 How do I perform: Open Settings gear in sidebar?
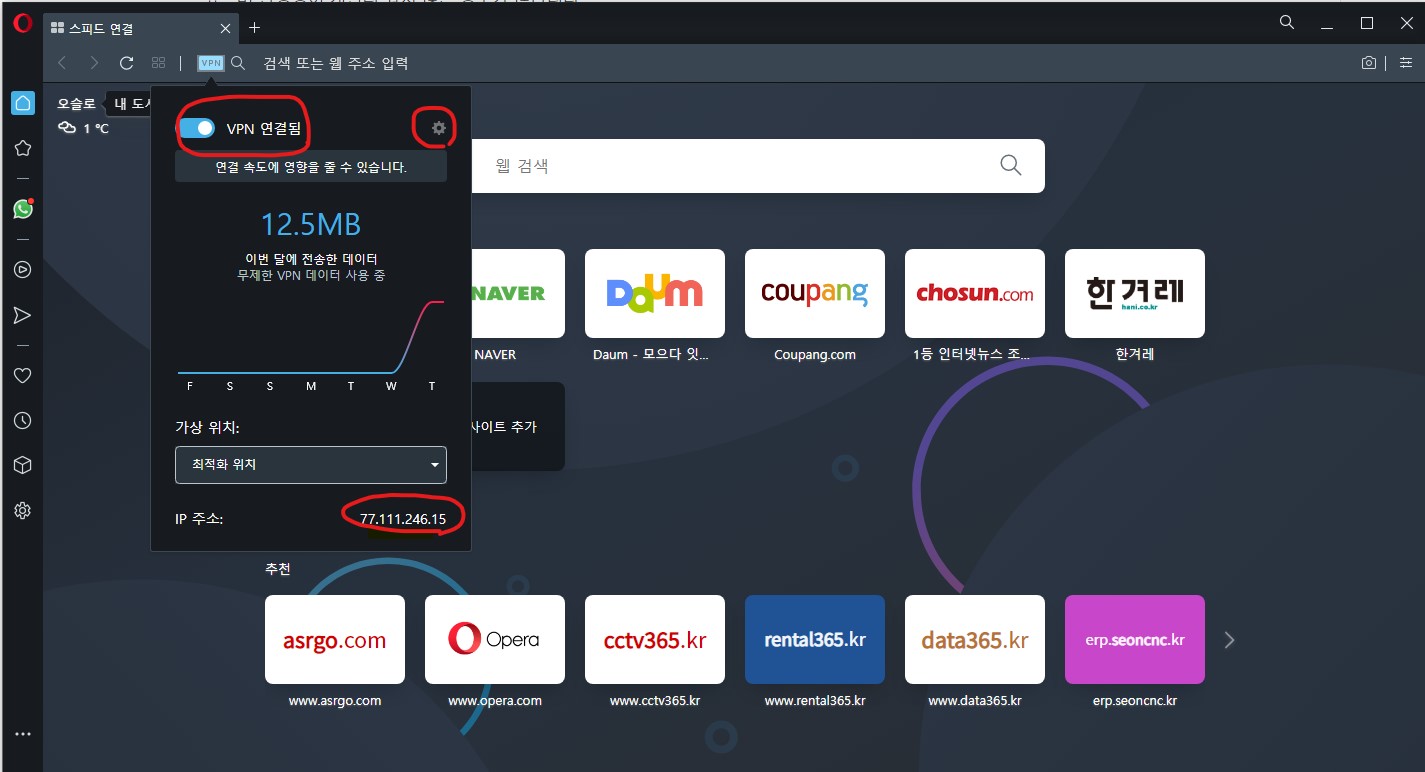tap(22, 511)
